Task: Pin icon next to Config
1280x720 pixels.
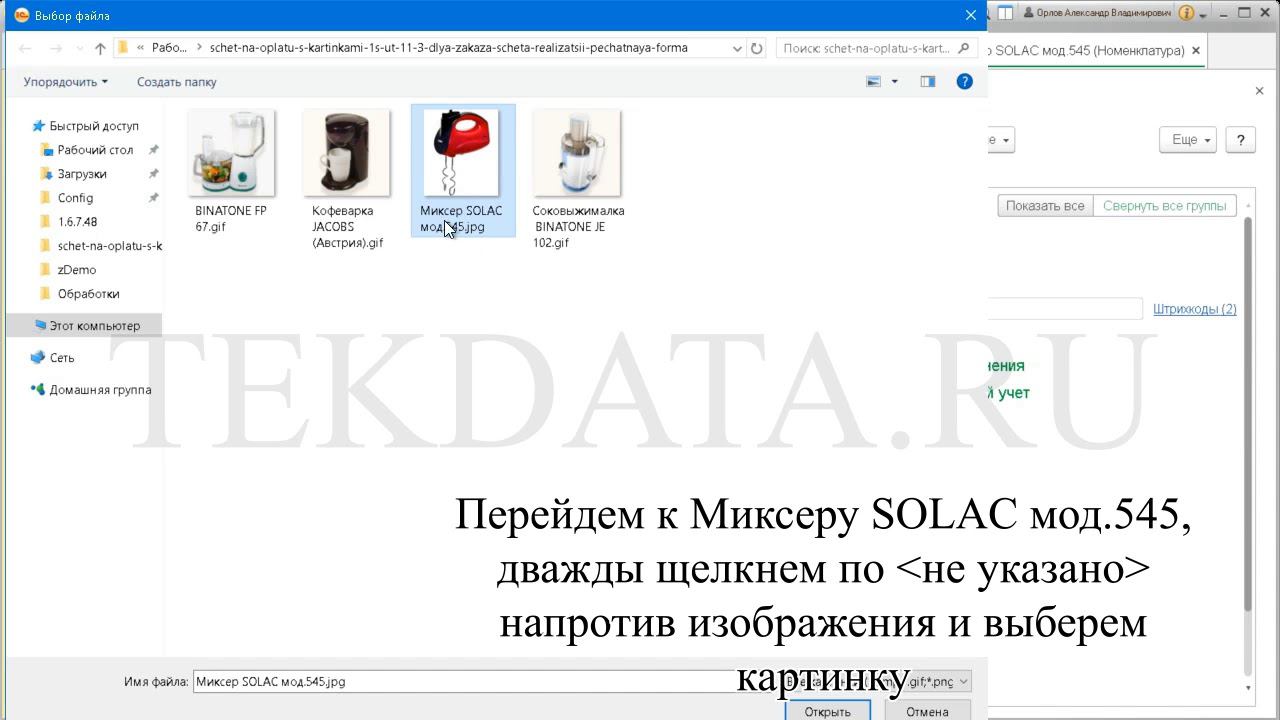Action: coord(153,198)
